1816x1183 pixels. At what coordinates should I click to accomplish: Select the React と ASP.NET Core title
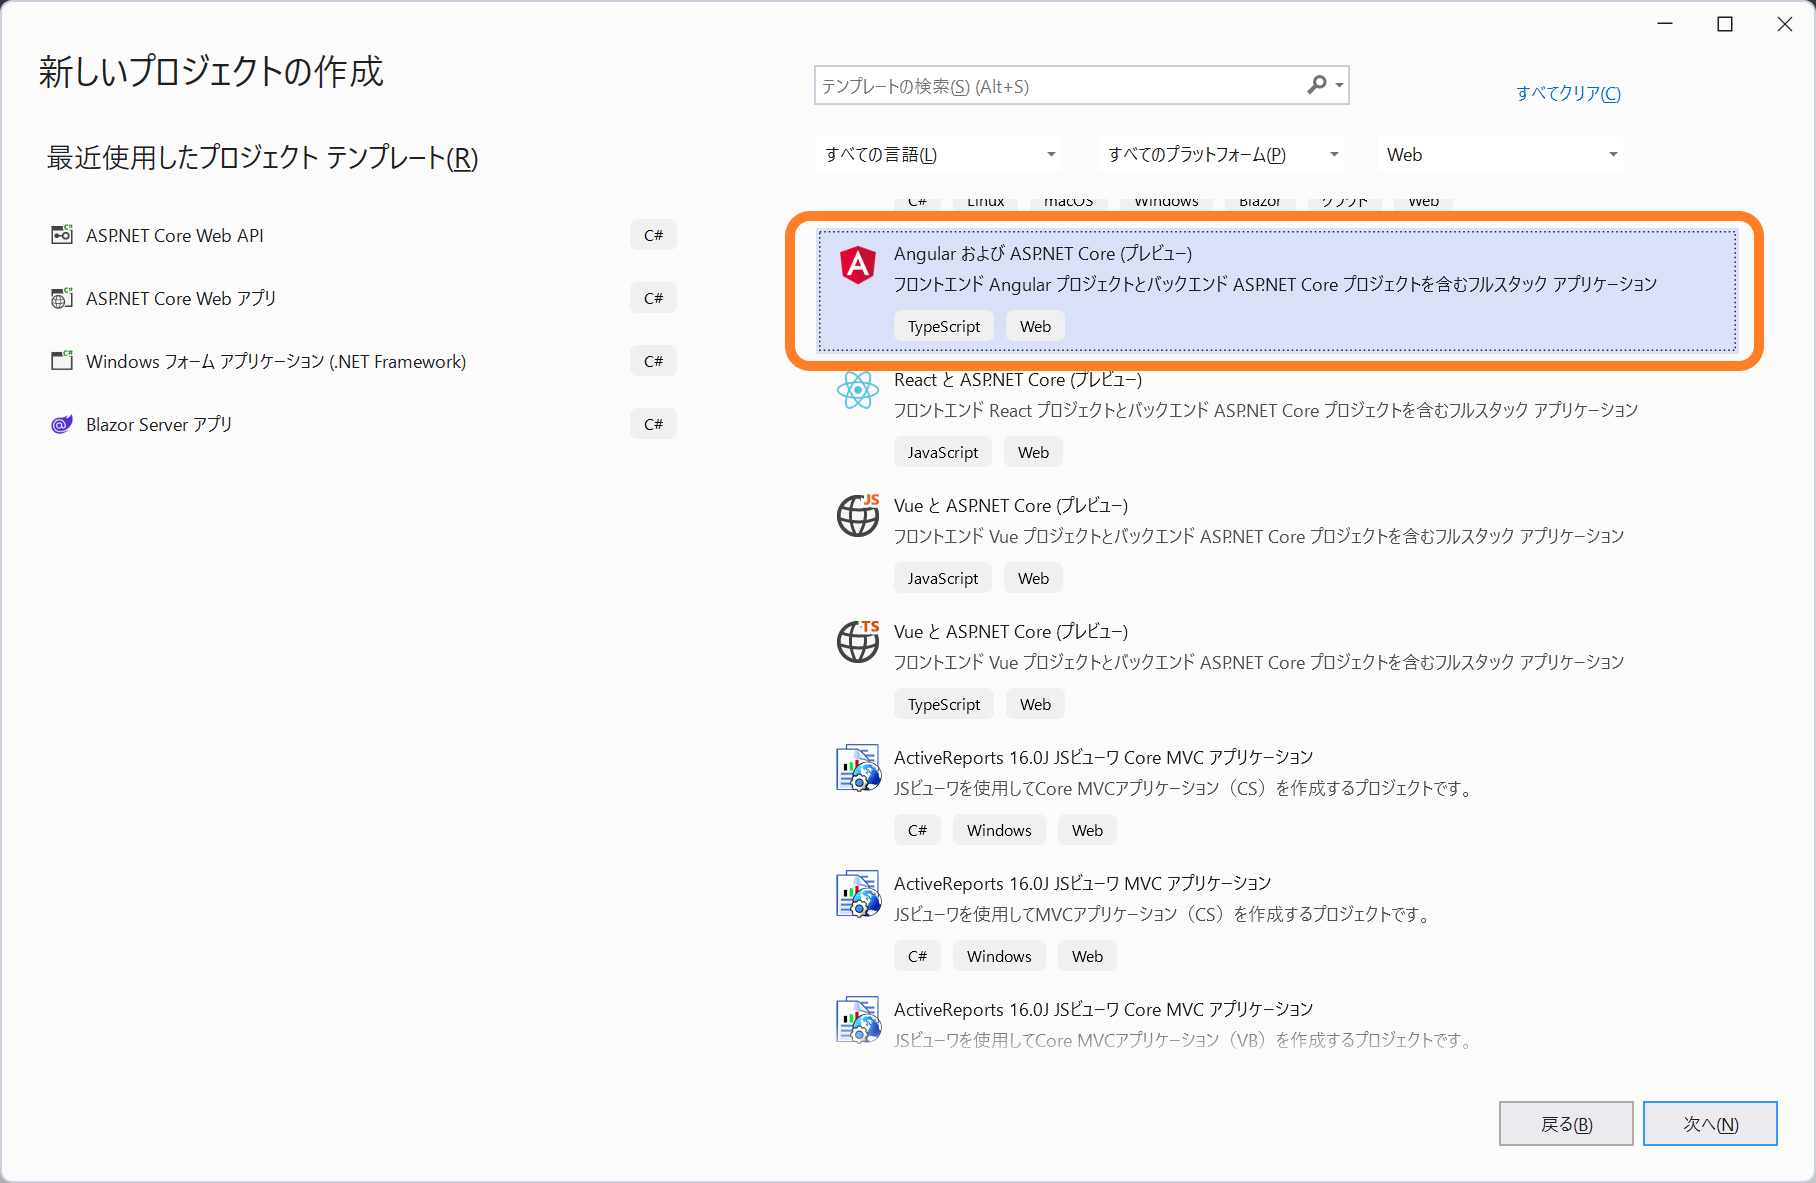pyautogui.click(x=1018, y=380)
